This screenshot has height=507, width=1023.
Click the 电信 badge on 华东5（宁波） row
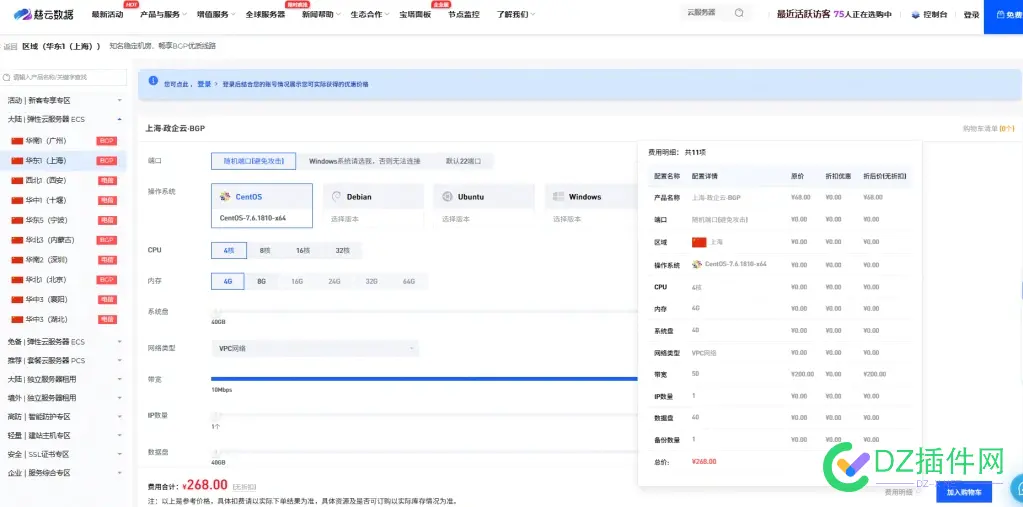coord(106,221)
